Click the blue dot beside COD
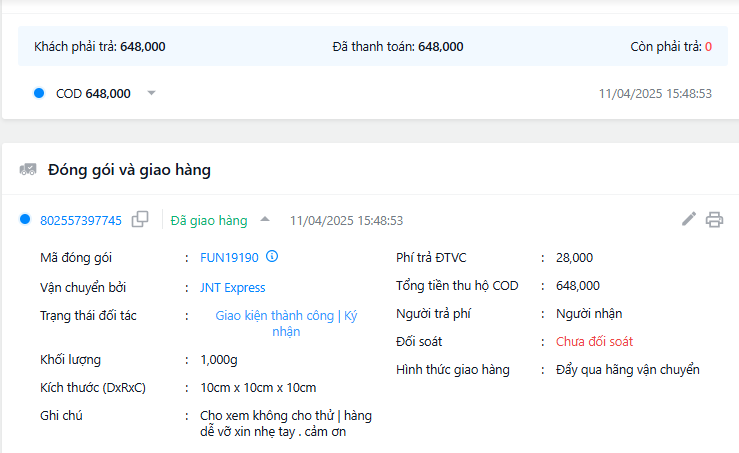The width and height of the screenshot is (739, 453). point(39,93)
